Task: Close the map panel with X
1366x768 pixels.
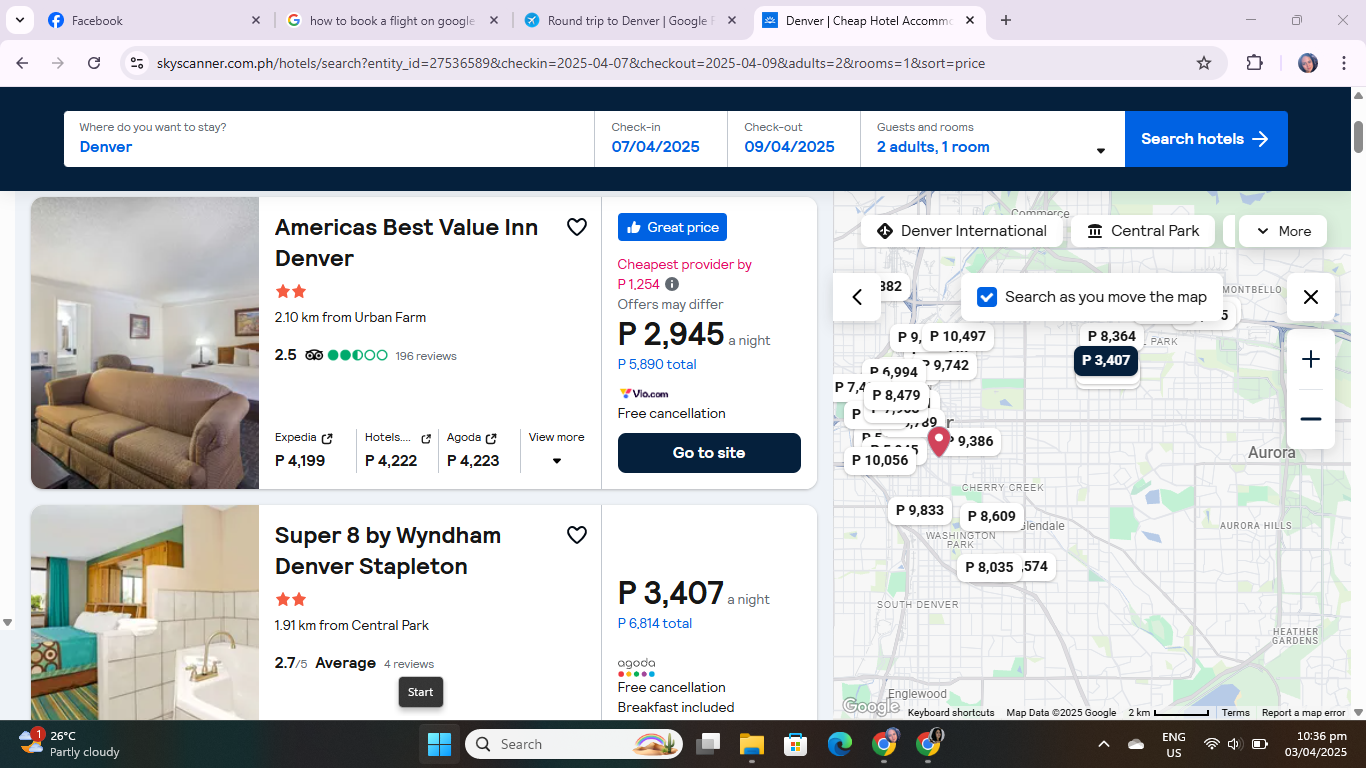Action: 1311,297
